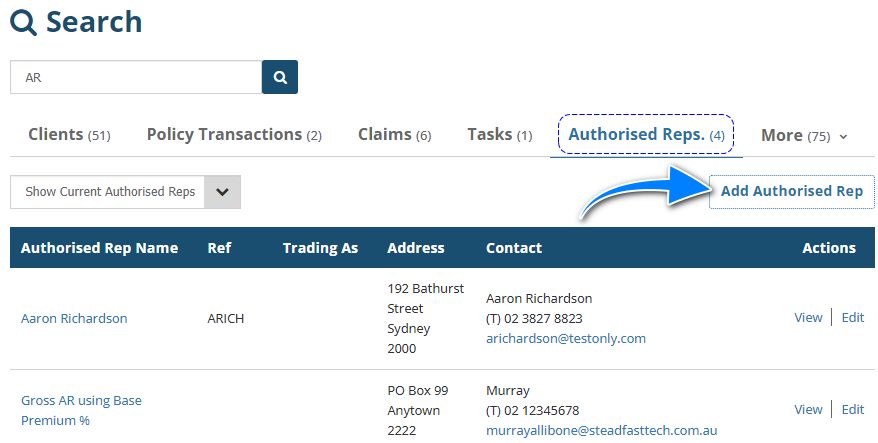The height and width of the screenshot is (443, 878).
Task: Type in the search text field
Action: pyautogui.click(x=135, y=77)
